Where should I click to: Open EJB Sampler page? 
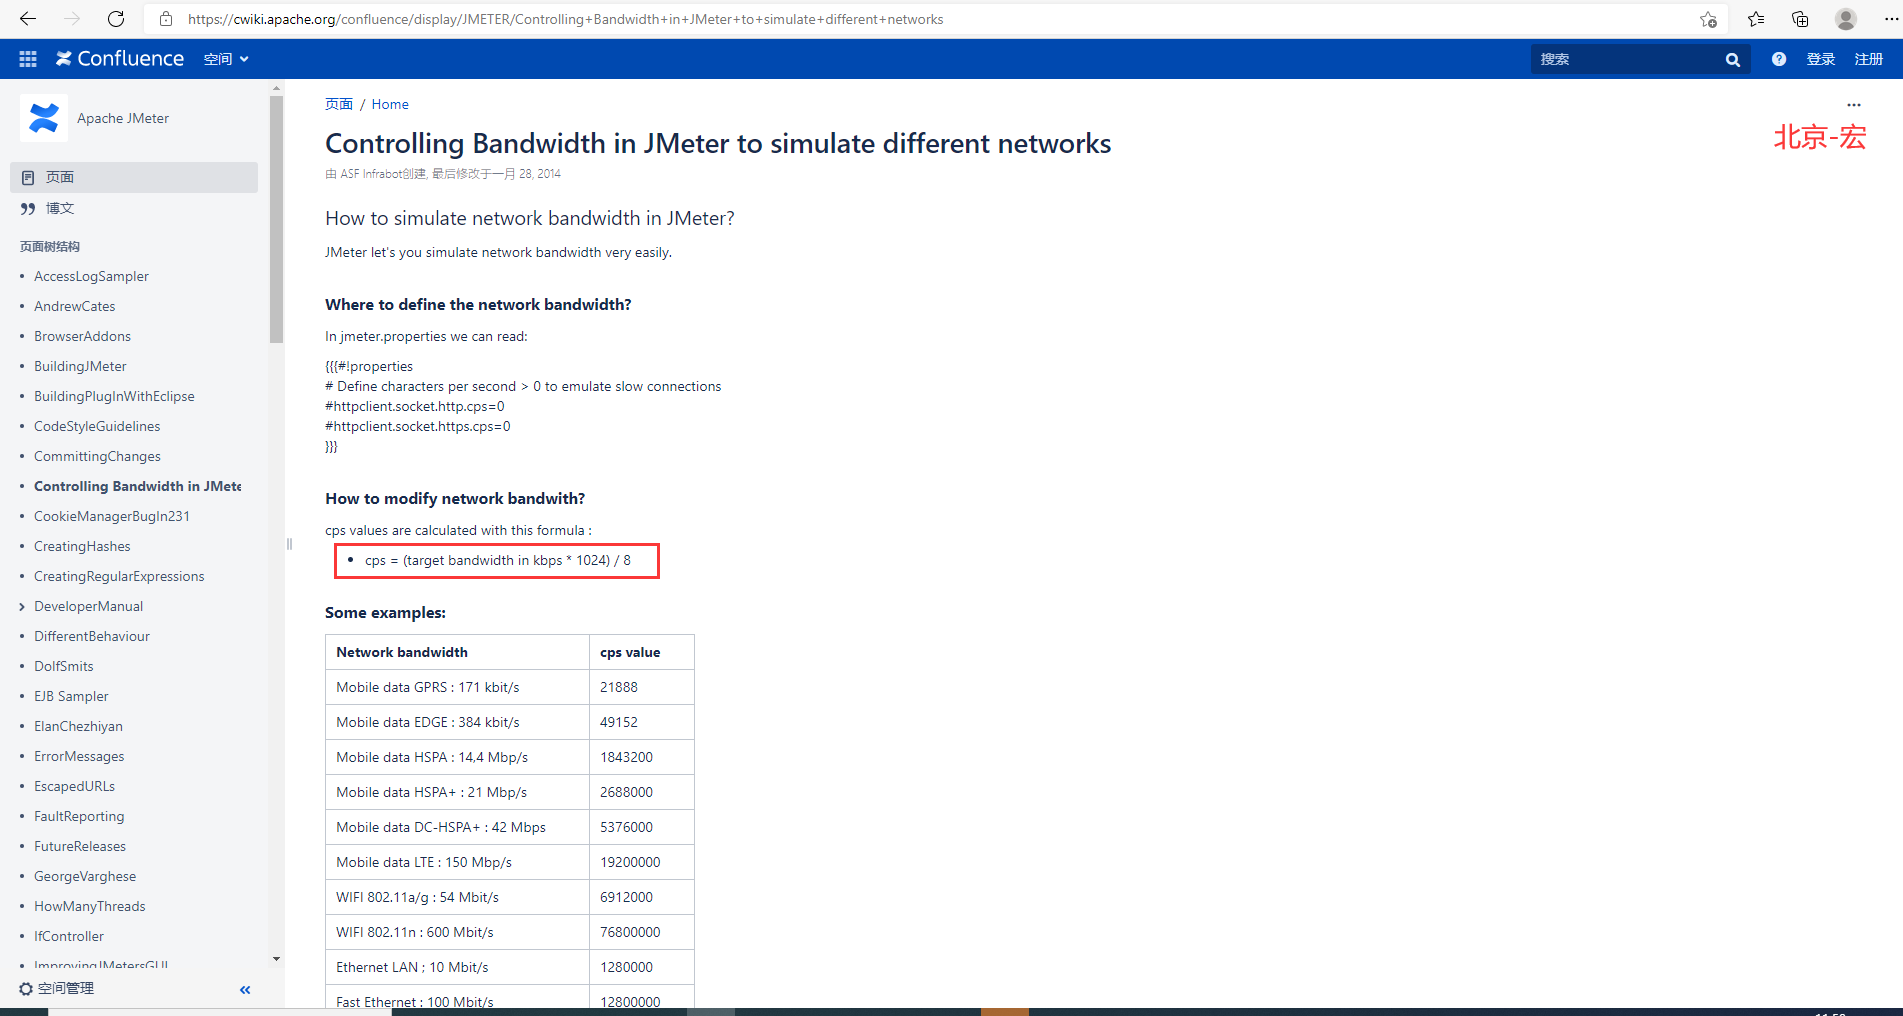pos(71,696)
